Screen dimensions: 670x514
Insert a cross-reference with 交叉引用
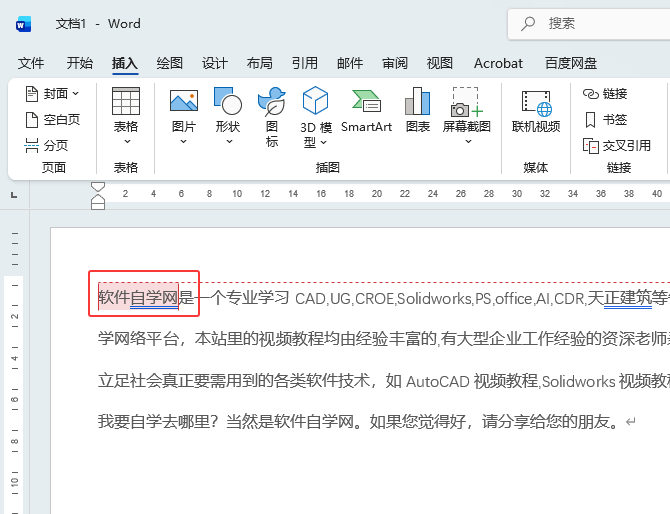tap(617, 146)
